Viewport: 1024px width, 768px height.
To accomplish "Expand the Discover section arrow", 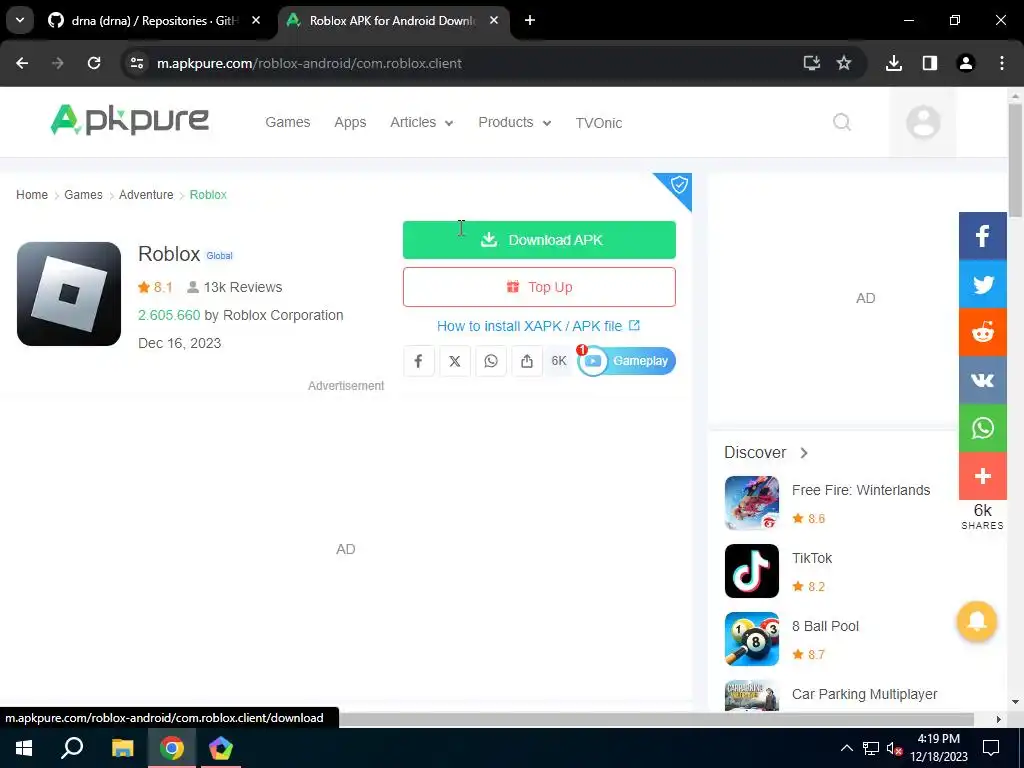I will tap(804, 453).
